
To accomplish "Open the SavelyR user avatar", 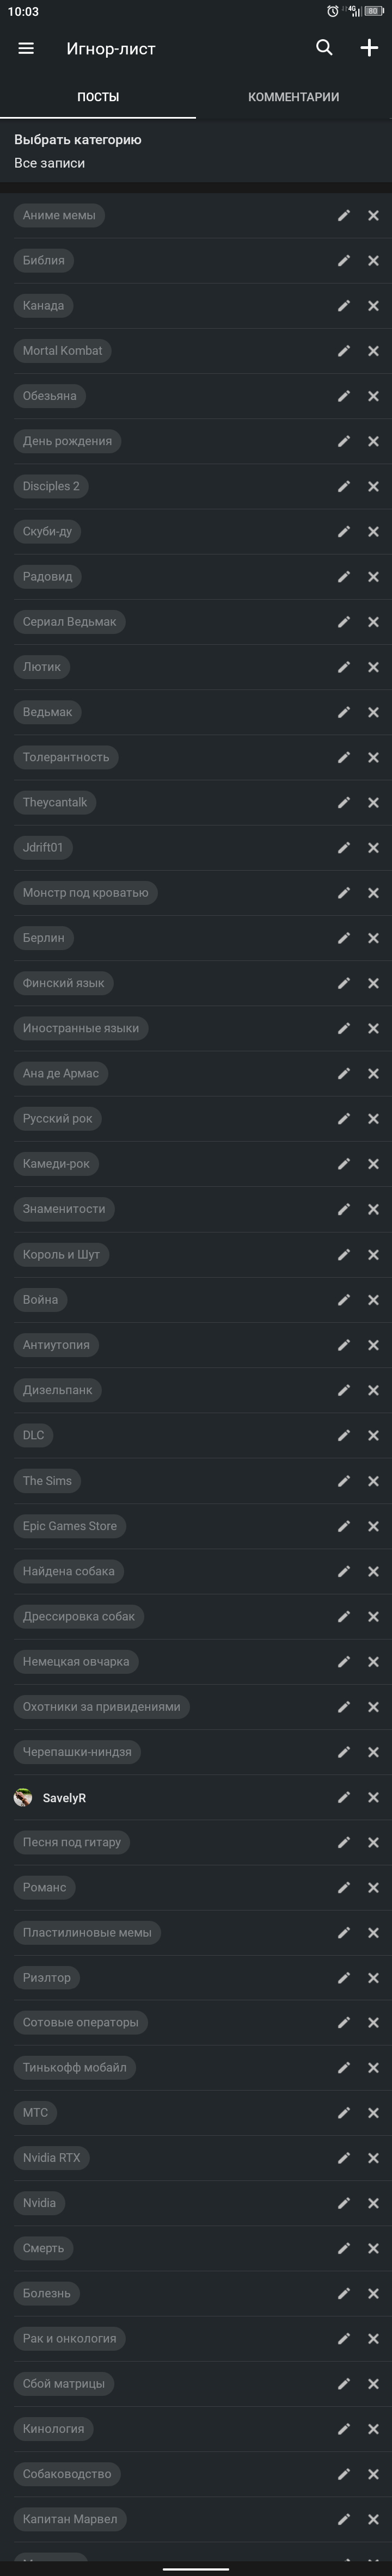I will pyautogui.click(x=23, y=1797).
